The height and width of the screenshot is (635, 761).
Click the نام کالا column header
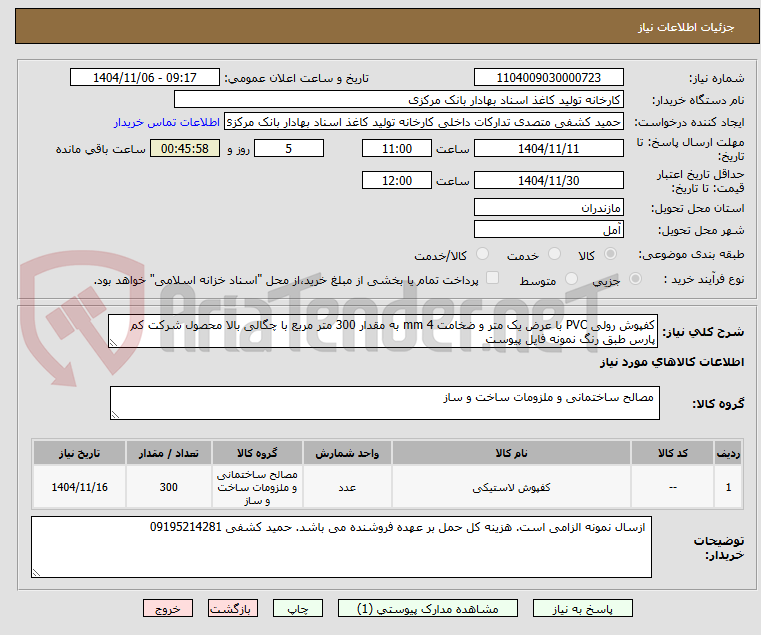tap(511, 453)
